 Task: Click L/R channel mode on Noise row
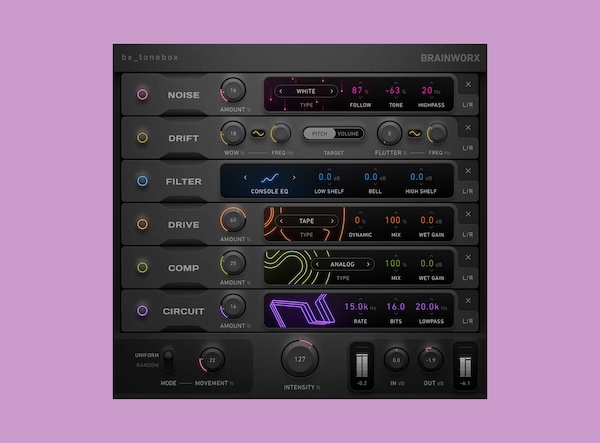468,105
